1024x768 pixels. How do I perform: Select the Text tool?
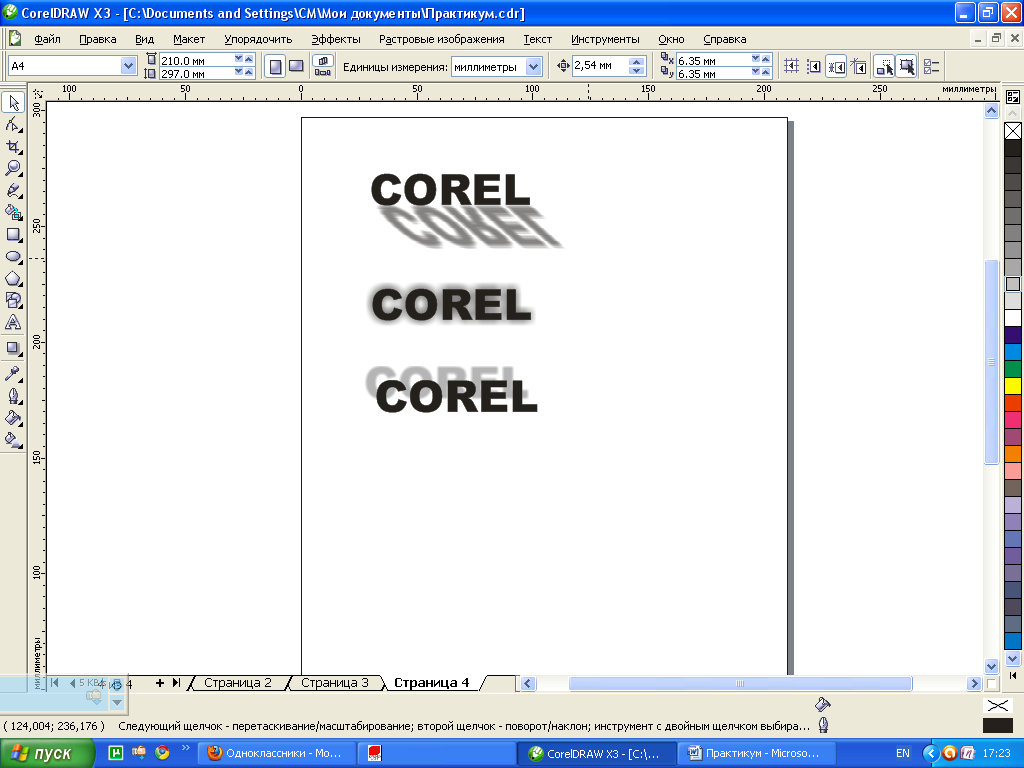13,323
